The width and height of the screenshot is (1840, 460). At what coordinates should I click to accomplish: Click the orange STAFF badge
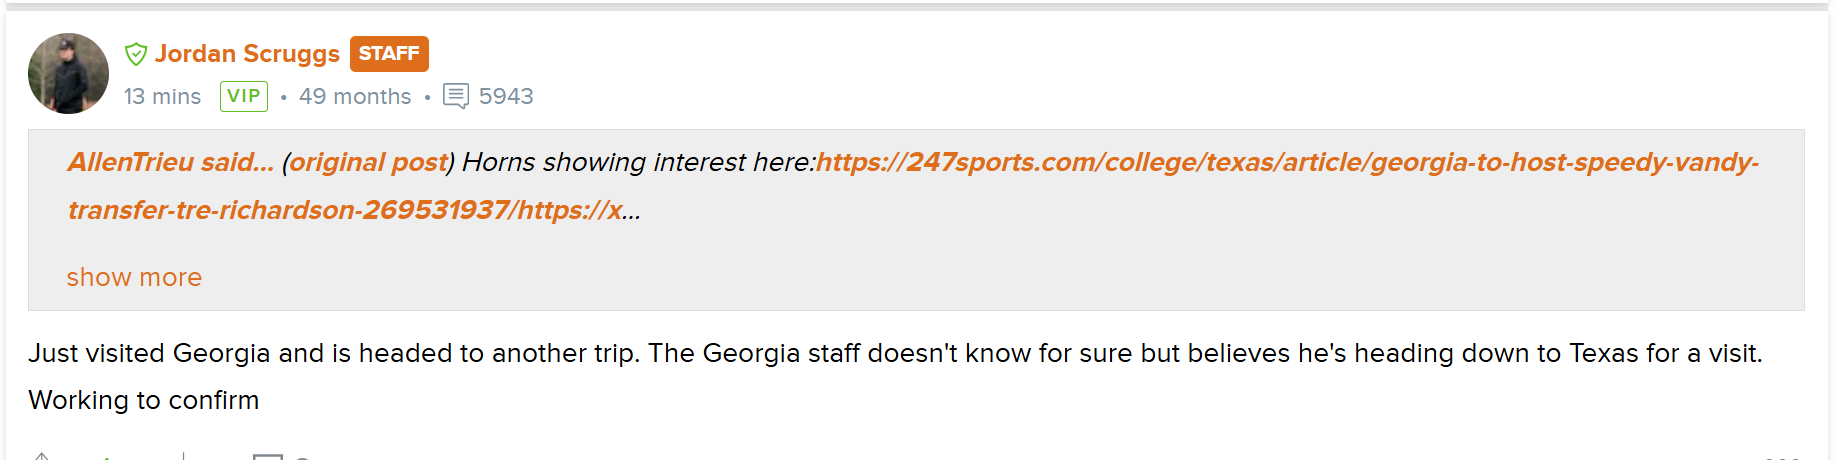(389, 54)
